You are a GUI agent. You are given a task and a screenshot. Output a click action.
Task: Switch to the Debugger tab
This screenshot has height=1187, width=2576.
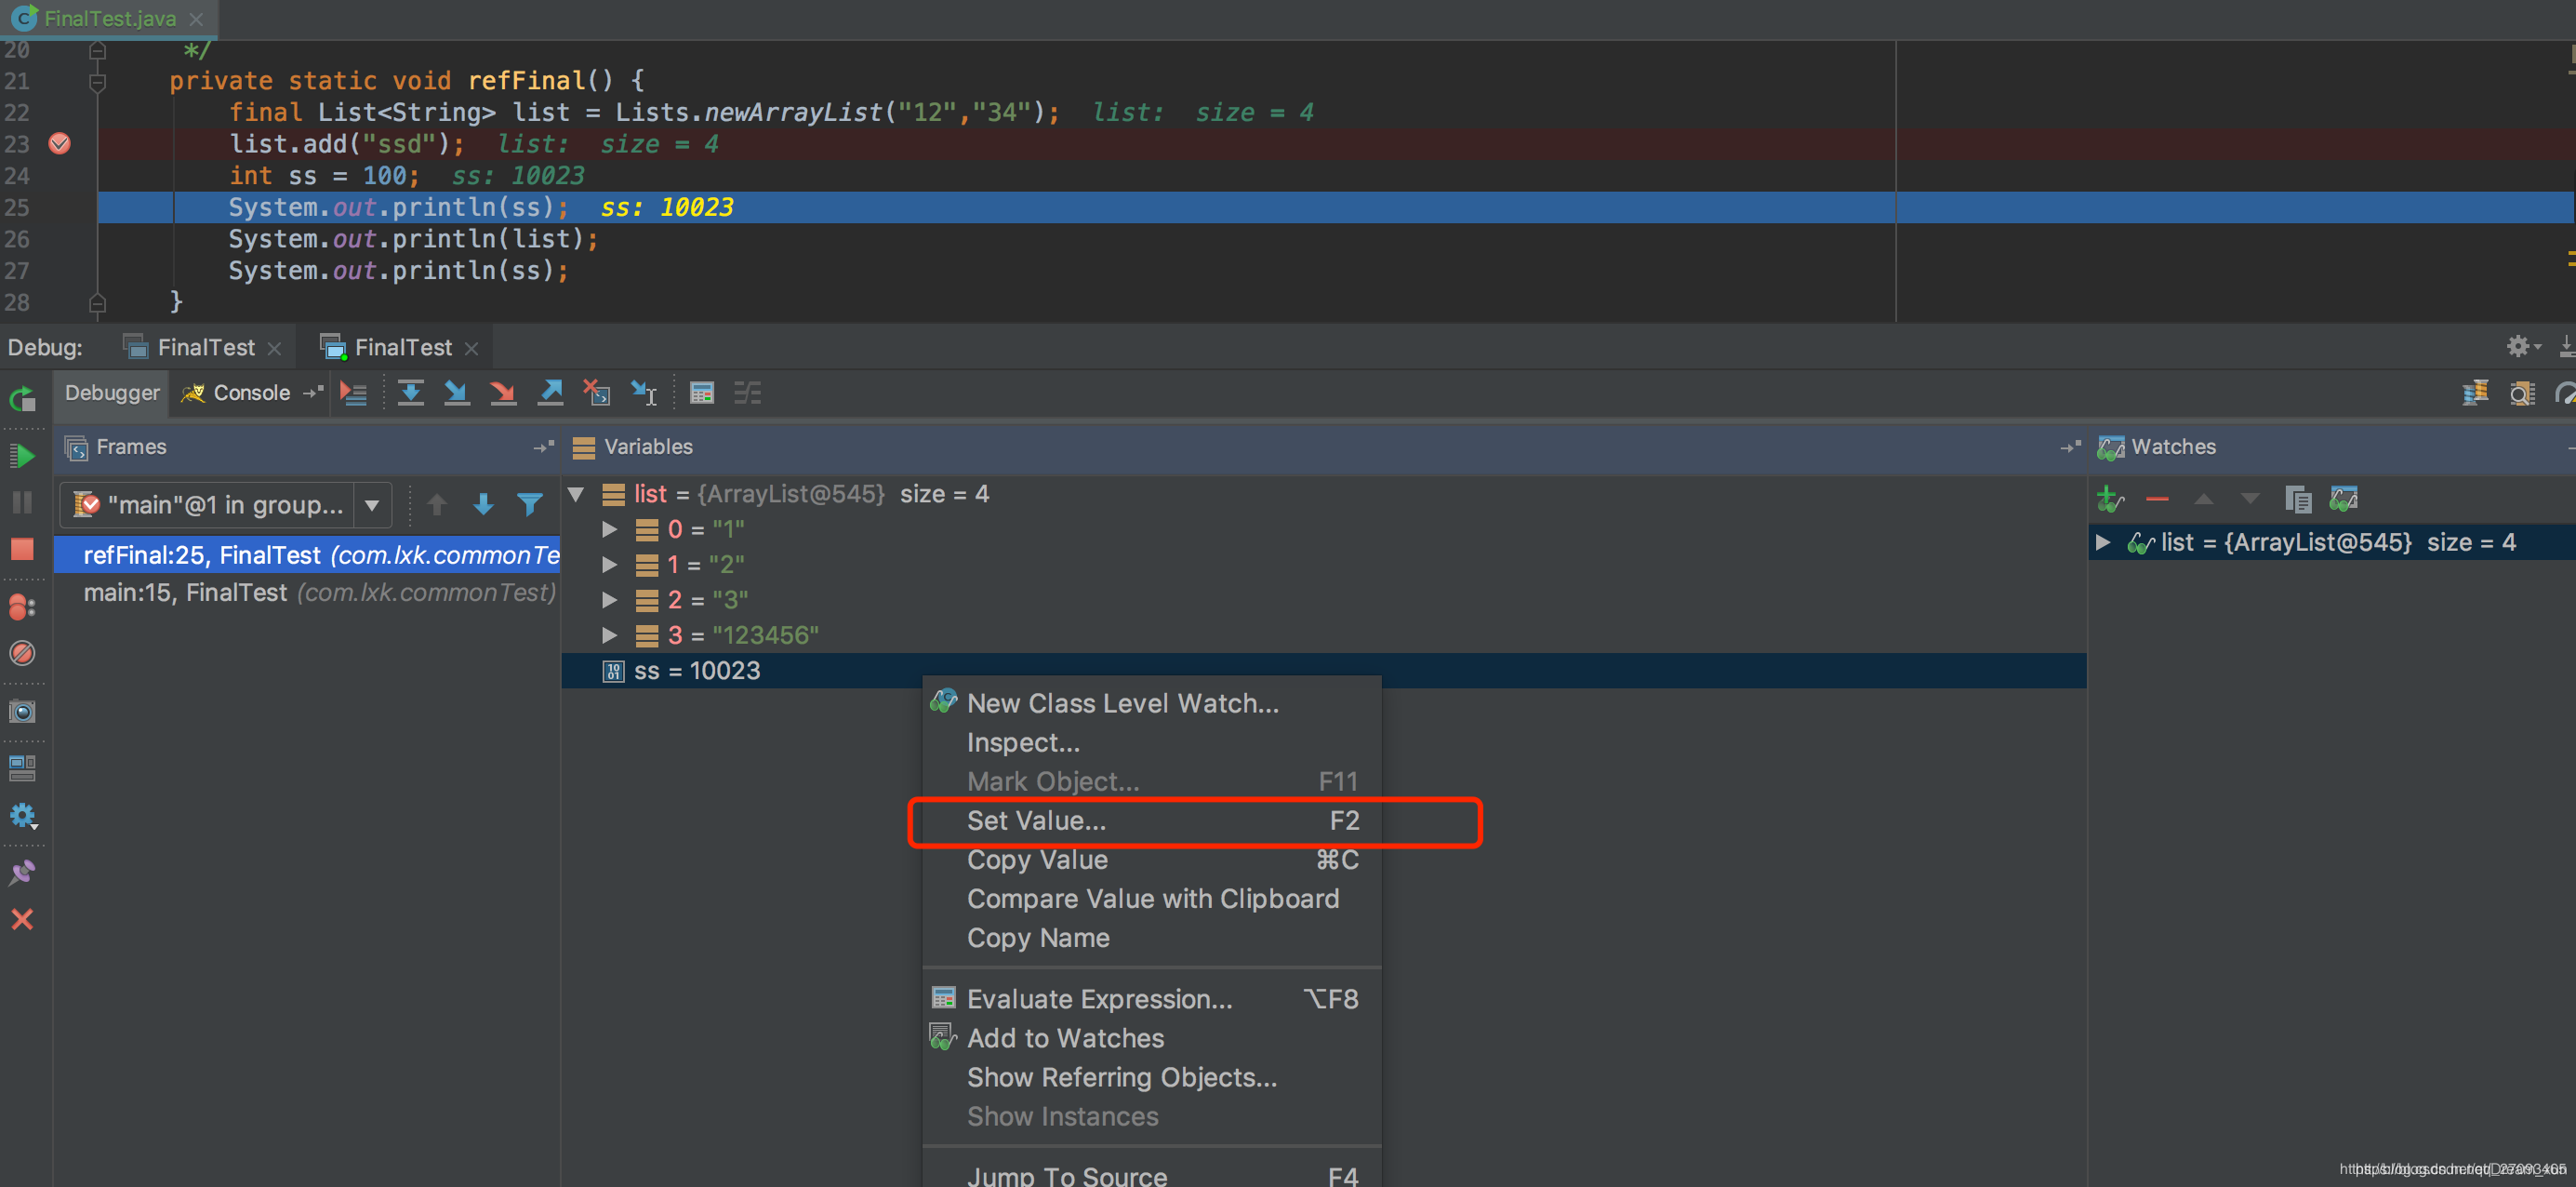(111, 393)
